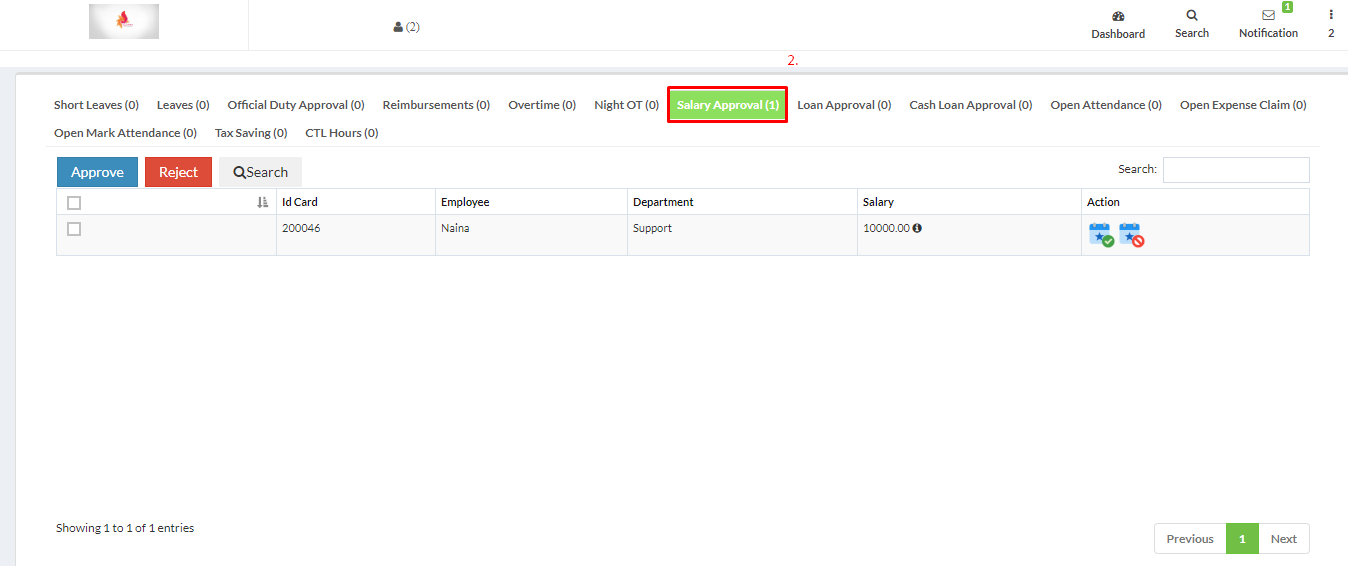
Task: Click salary value 10000.00
Action: coord(886,228)
